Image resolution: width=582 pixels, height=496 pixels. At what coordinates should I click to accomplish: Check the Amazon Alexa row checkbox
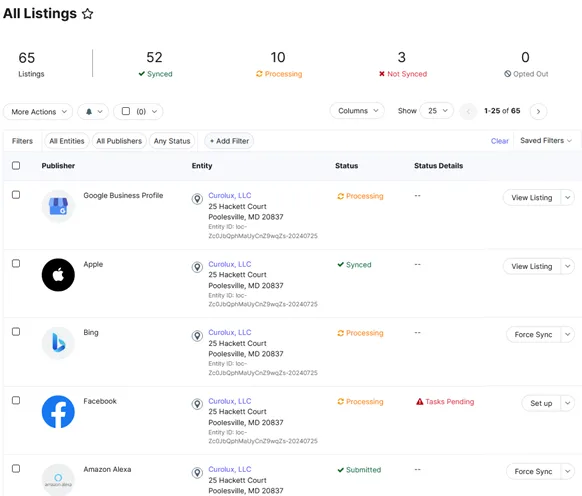click(16, 469)
